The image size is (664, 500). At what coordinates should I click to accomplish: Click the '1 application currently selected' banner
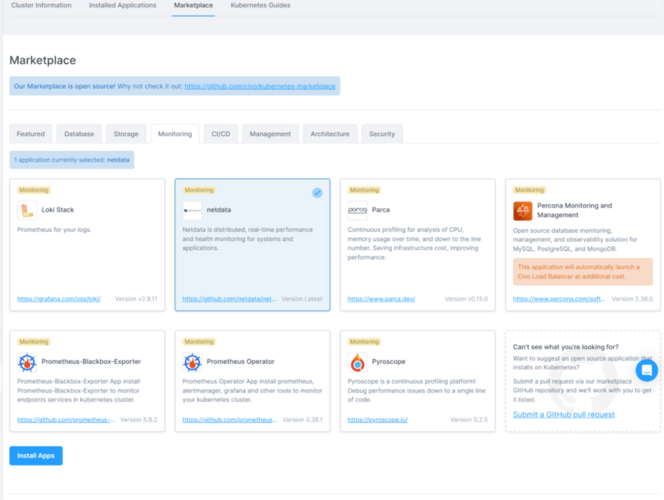pyautogui.click(x=72, y=160)
